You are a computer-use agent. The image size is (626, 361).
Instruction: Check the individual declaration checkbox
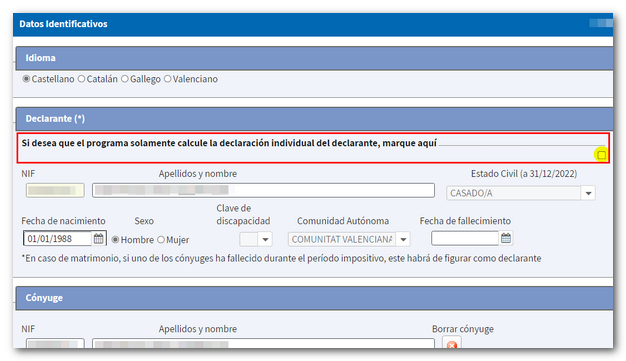[x=601, y=155]
